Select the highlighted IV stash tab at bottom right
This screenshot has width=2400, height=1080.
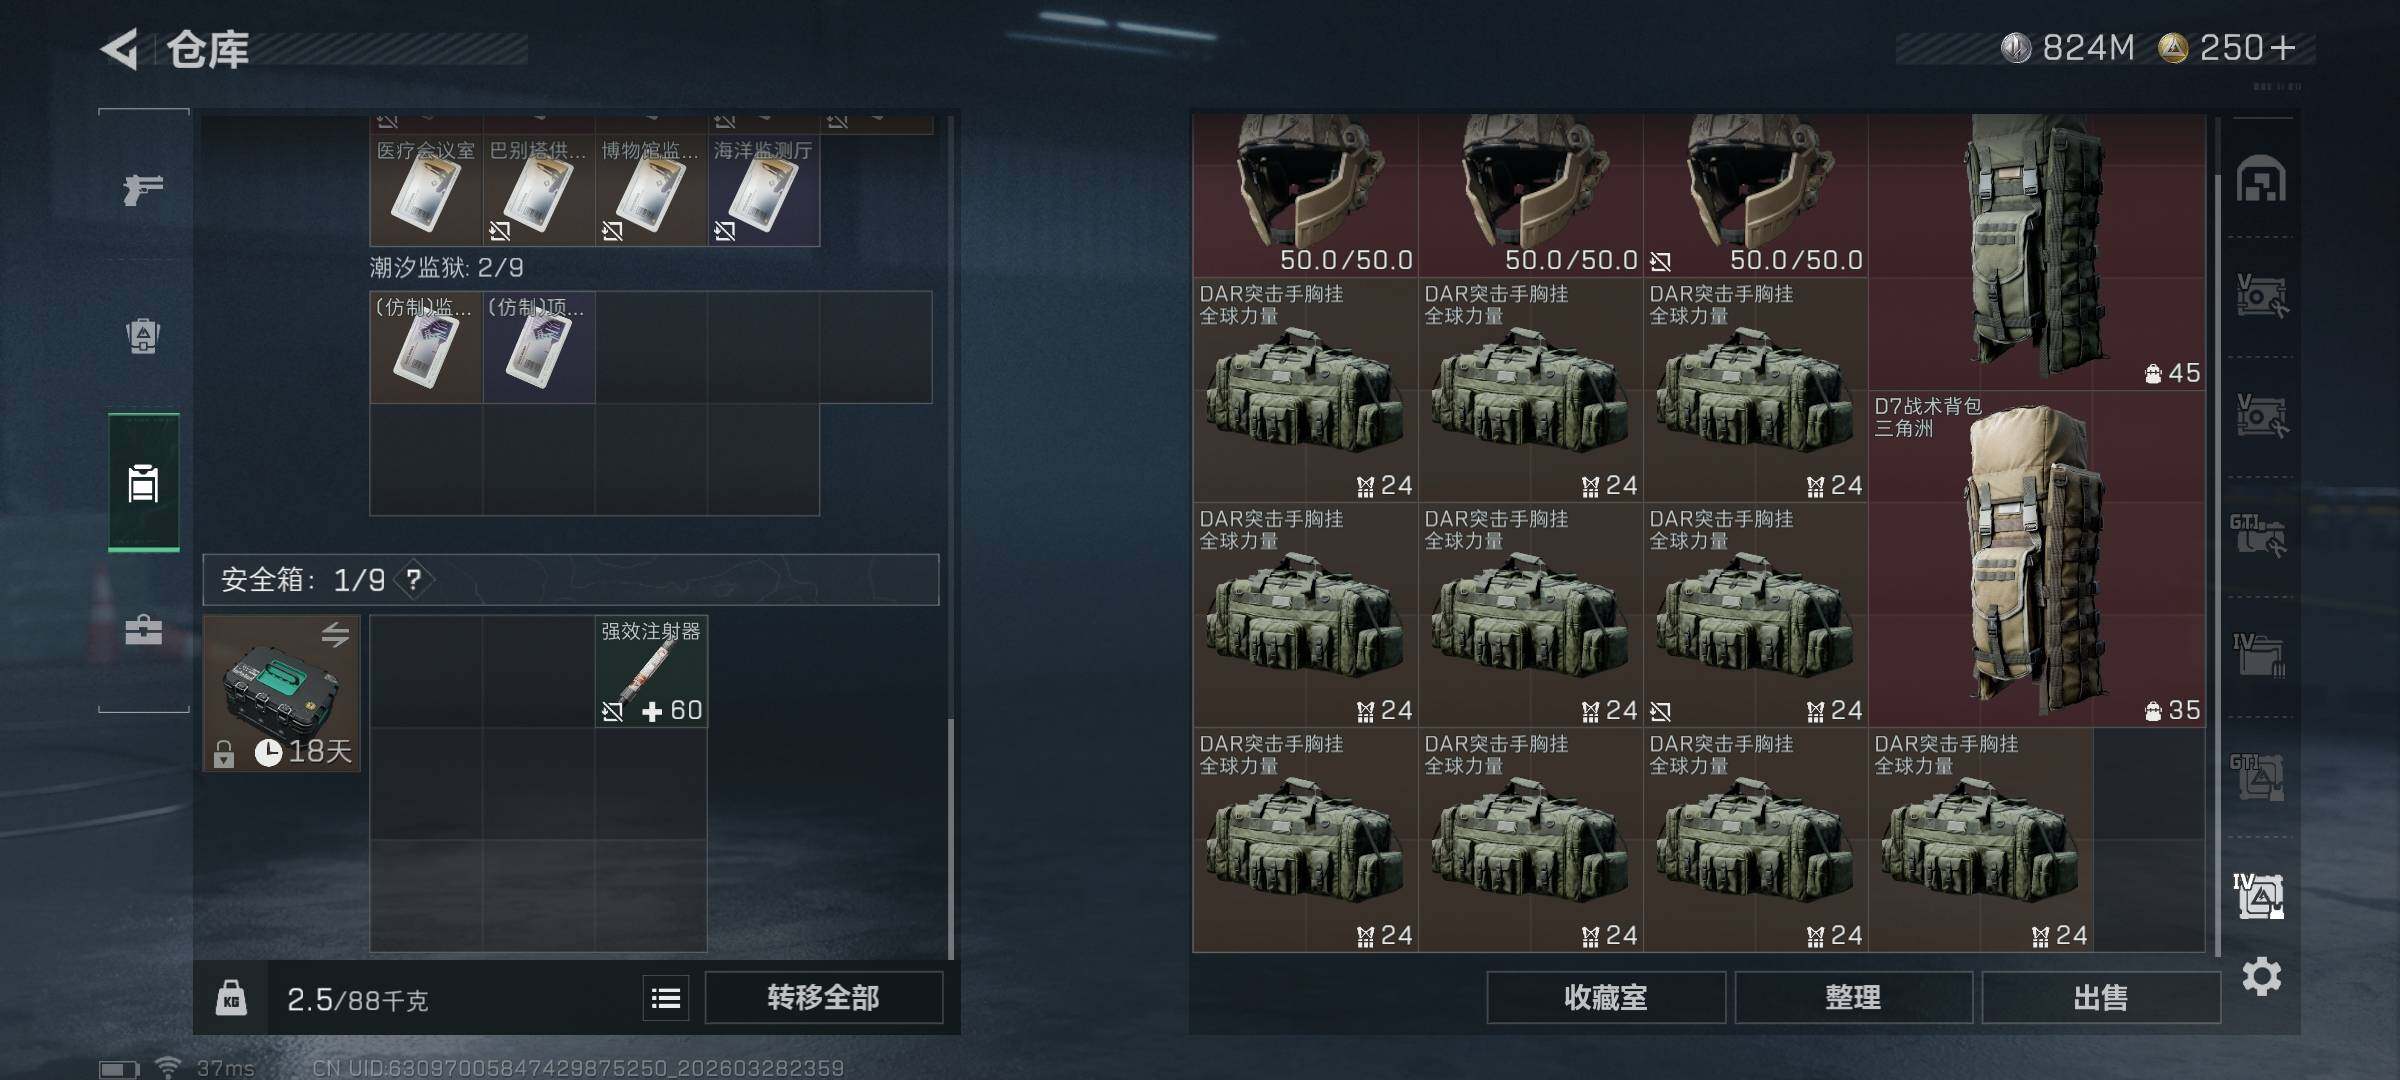click(2259, 895)
